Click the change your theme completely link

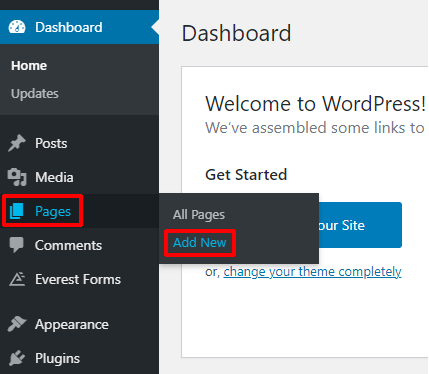[312, 272]
